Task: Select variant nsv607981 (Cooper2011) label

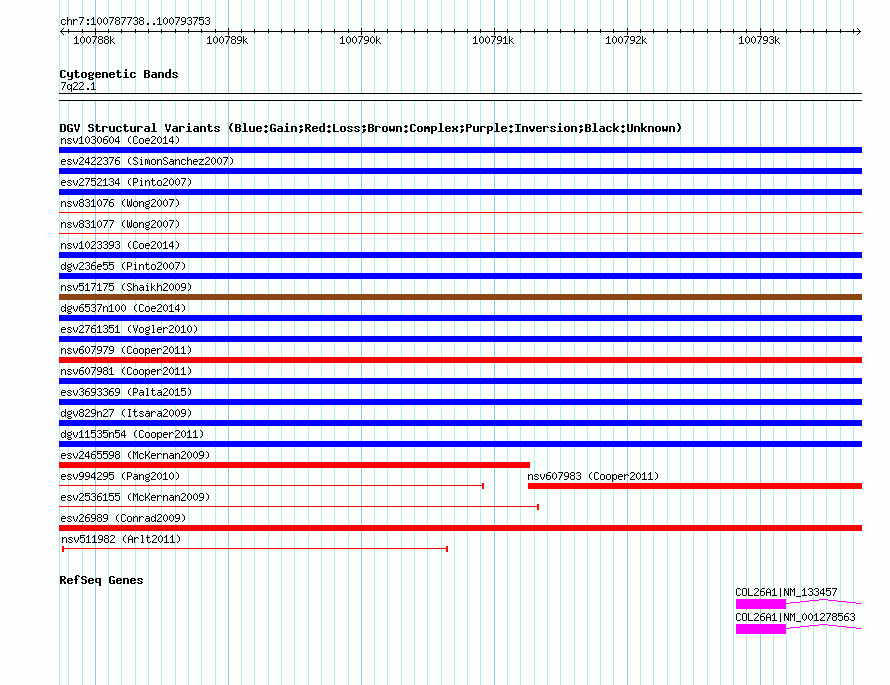Action: (126, 371)
